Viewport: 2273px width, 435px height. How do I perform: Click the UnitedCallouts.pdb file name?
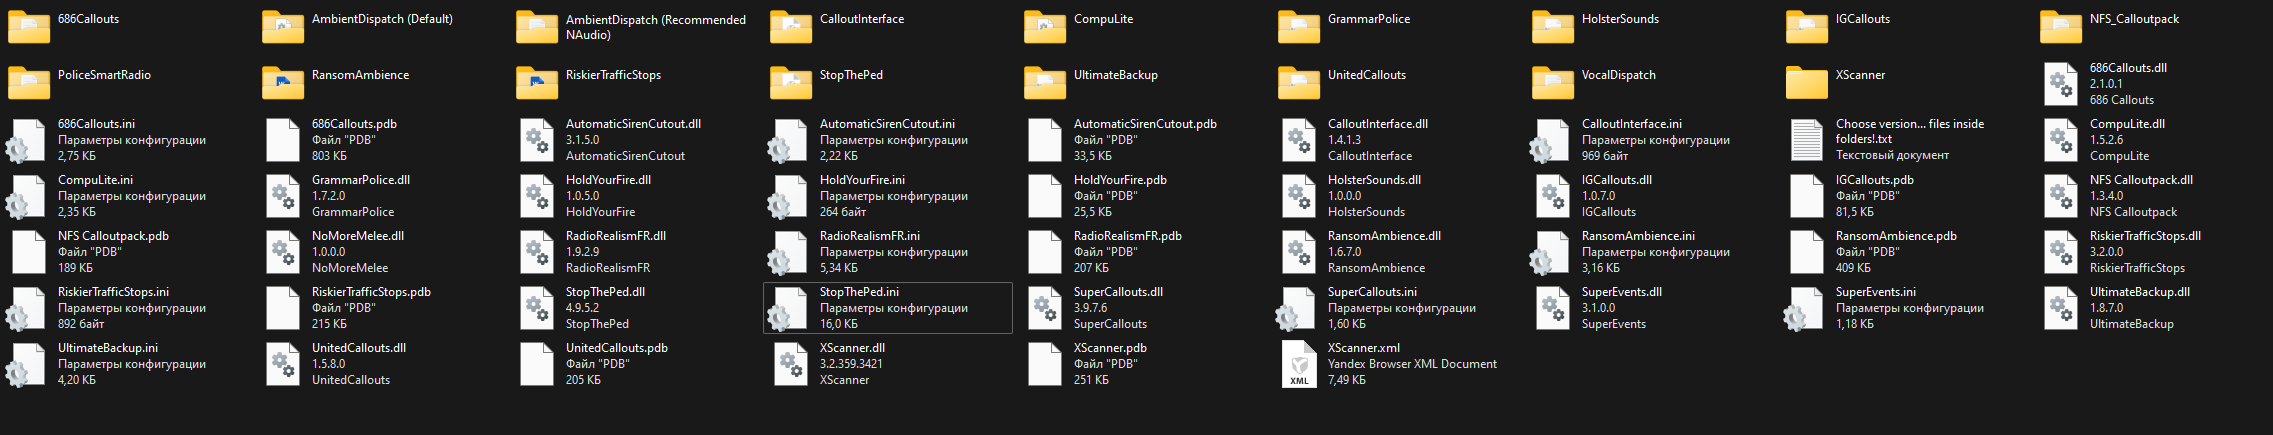click(x=617, y=348)
